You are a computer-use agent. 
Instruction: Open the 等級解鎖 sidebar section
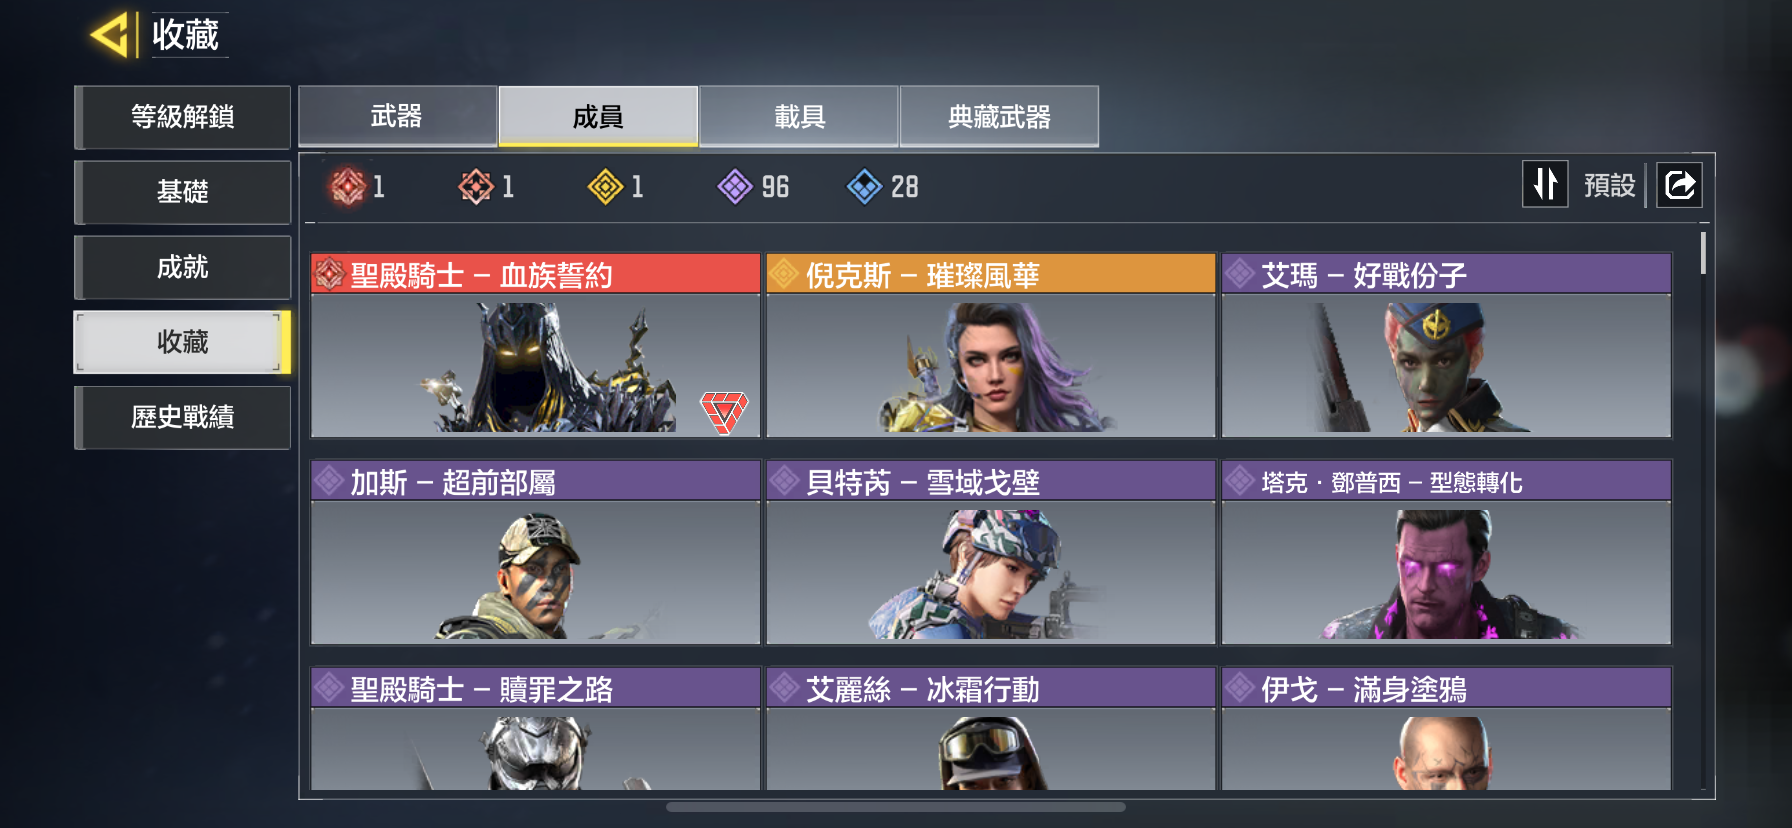[x=183, y=117]
